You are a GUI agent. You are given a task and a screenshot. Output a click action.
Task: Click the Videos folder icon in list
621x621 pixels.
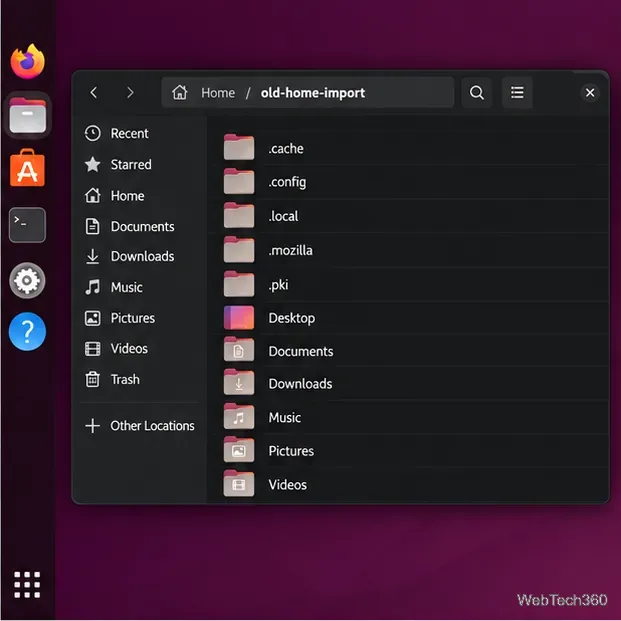(239, 484)
